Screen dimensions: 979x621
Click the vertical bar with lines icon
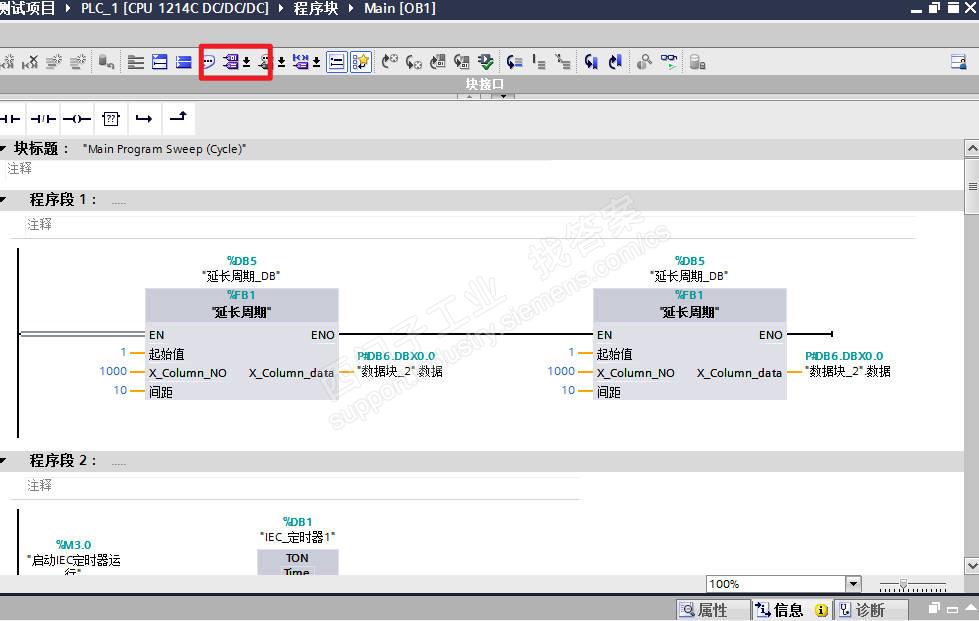[539, 62]
